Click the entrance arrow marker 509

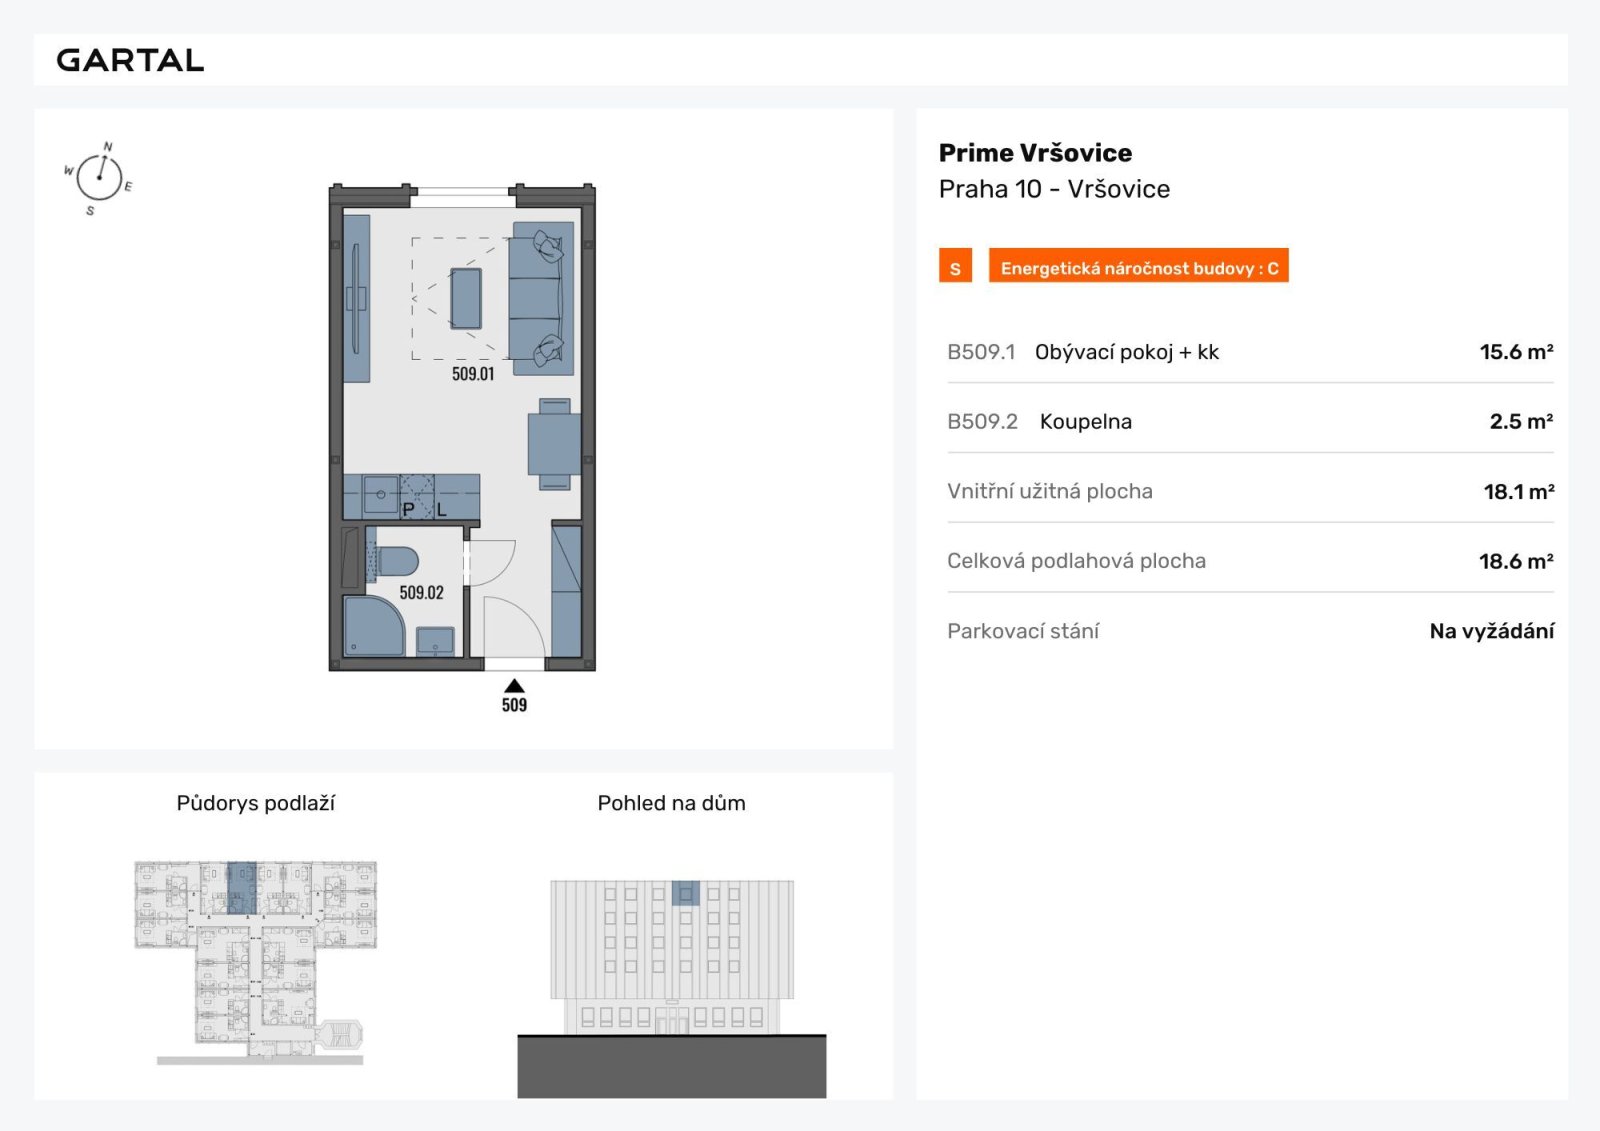coord(514,696)
